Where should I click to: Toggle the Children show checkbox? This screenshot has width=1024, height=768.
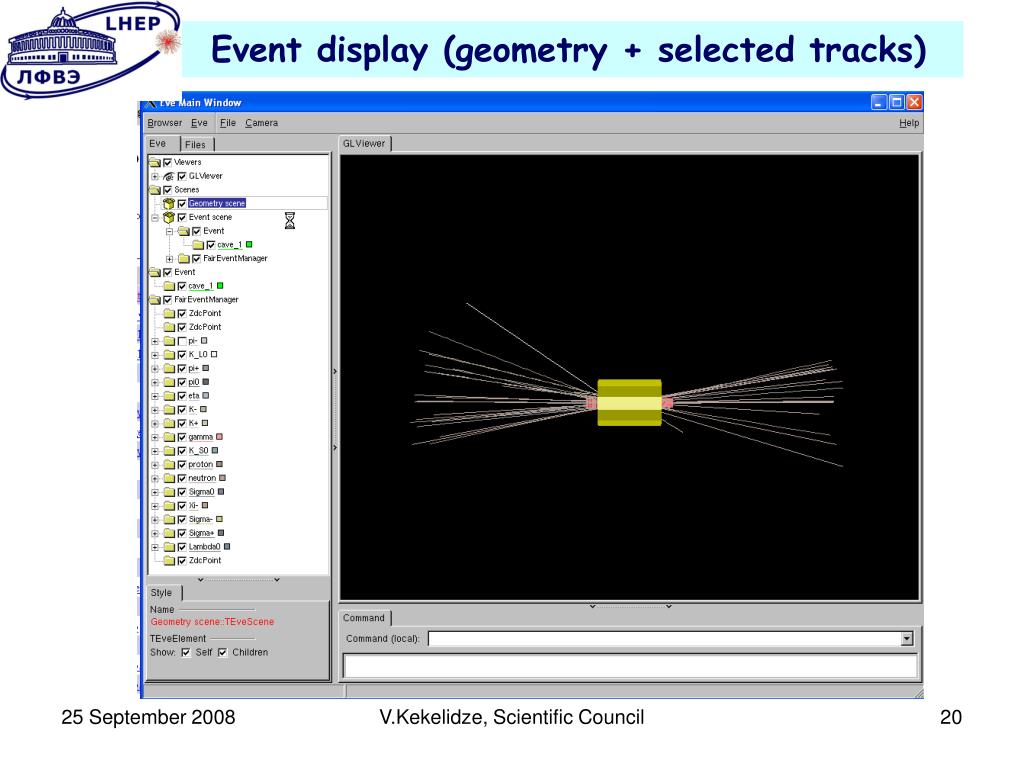(x=223, y=652)
